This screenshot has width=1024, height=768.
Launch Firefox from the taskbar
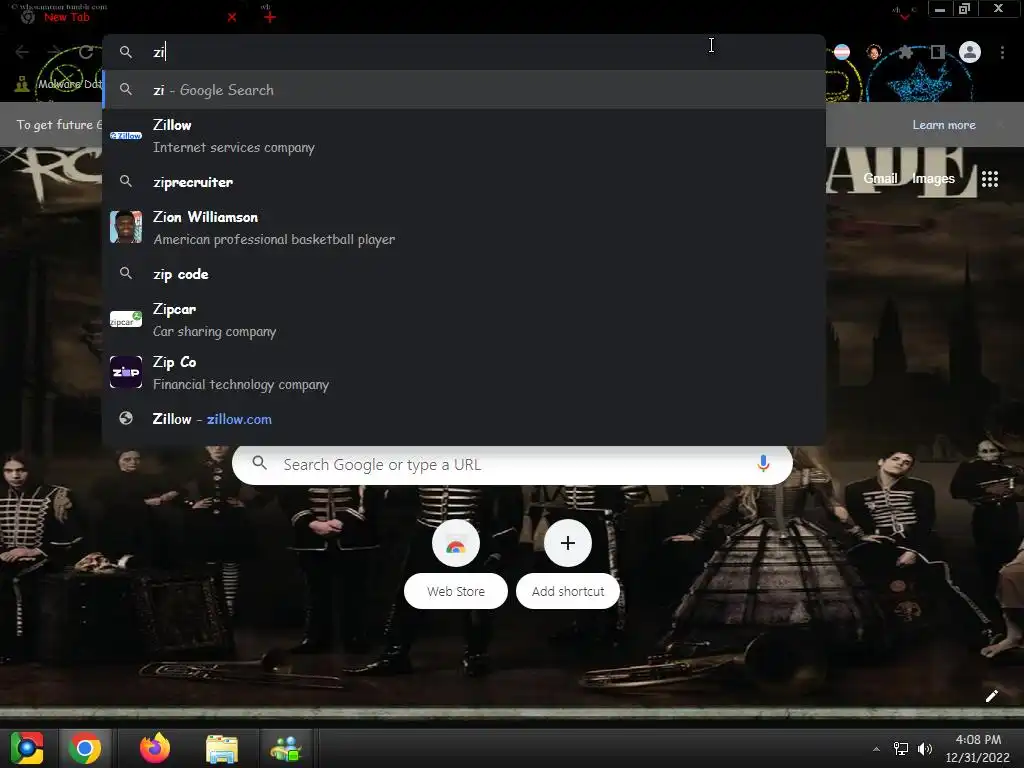(155, 748)
